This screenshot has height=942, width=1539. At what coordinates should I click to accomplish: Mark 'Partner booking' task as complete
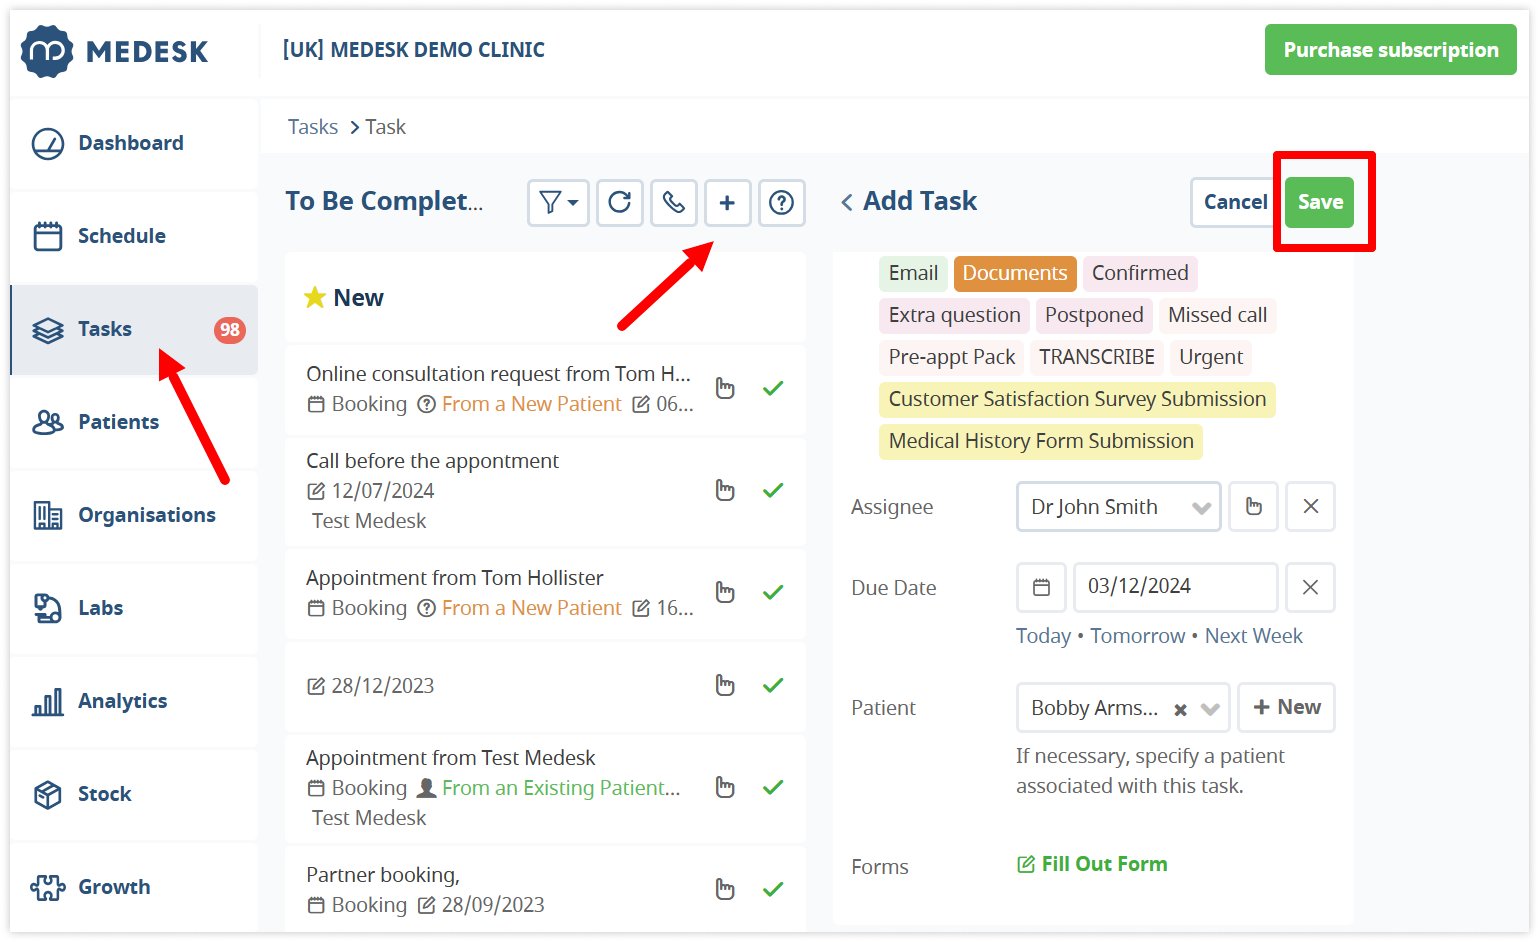tap(773, 889)
